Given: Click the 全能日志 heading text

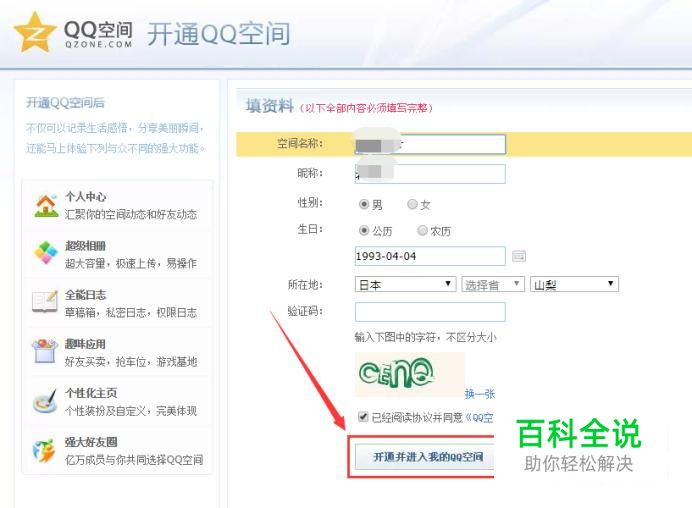Looking at the screenshot, I should click(x=86, y=295).
